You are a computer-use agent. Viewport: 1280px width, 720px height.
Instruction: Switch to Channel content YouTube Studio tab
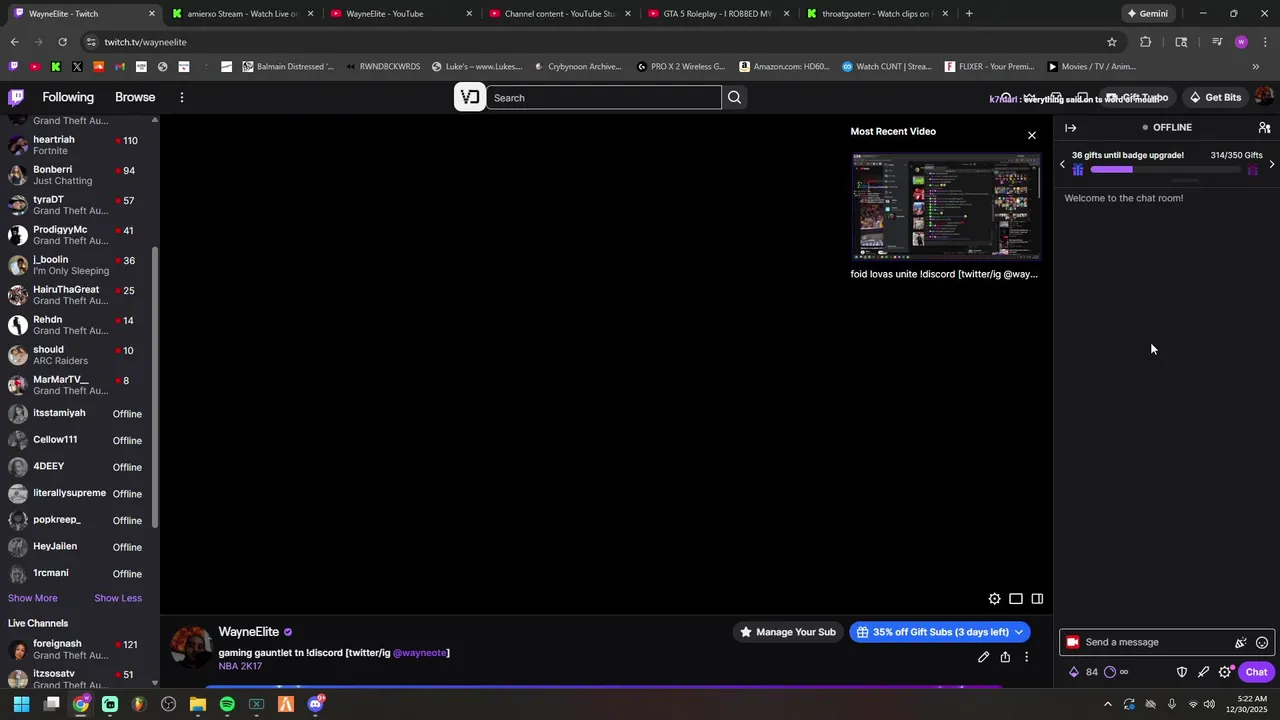pos(558,14)
